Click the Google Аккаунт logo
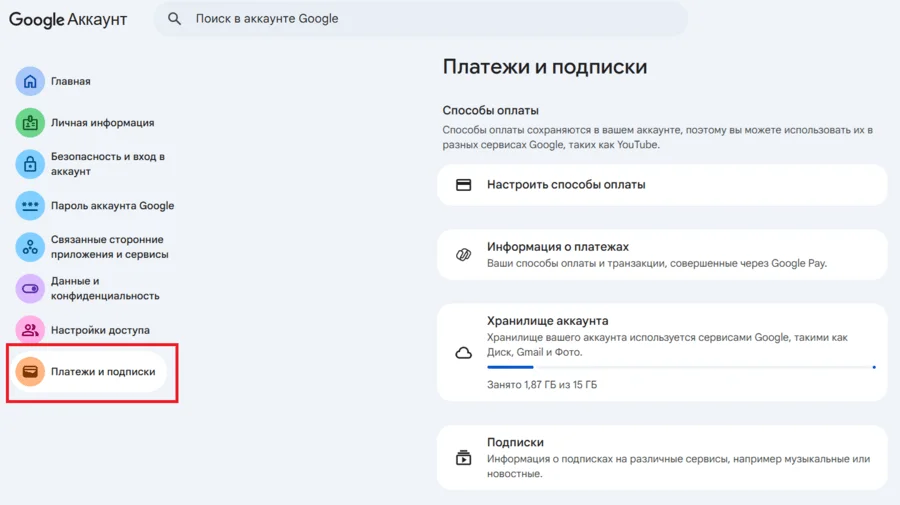Viewport: 900px width, 505px height. pos(68,19)
